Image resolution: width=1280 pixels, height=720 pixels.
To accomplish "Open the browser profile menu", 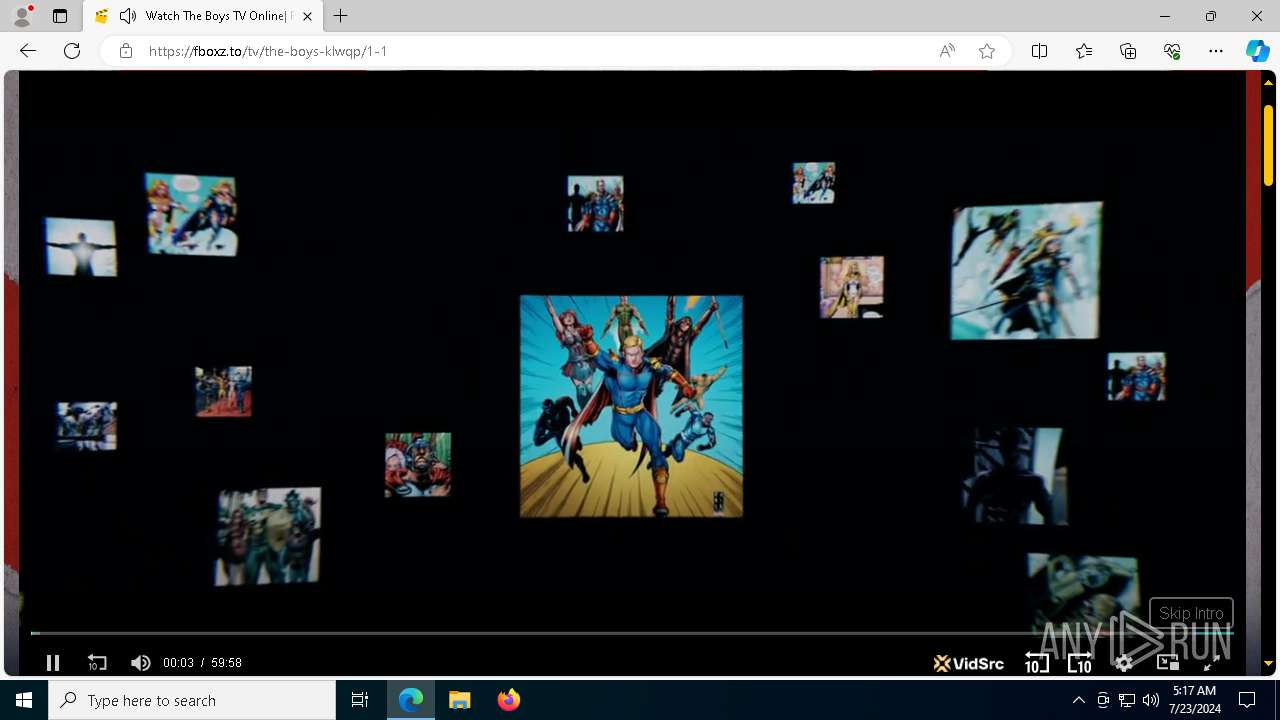I will click(x=22, y=16).
